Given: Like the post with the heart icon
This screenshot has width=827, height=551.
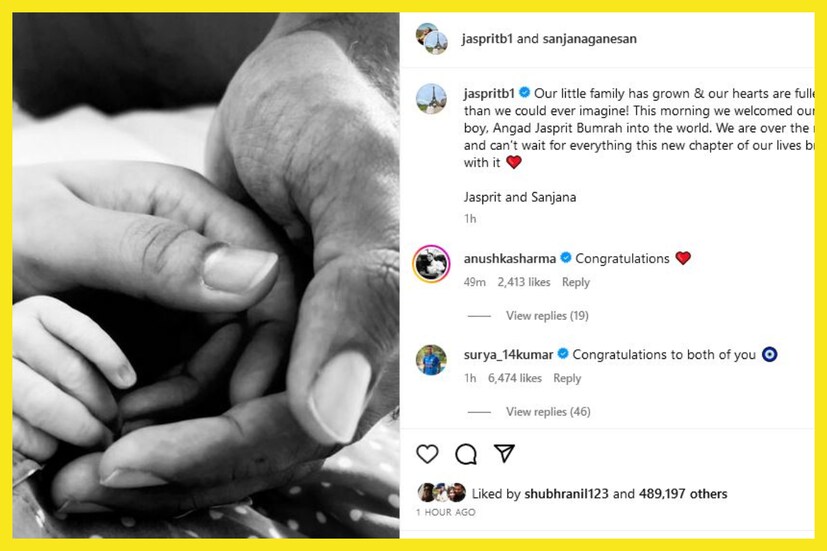Looking at the screenshot, I should (427, 453).
